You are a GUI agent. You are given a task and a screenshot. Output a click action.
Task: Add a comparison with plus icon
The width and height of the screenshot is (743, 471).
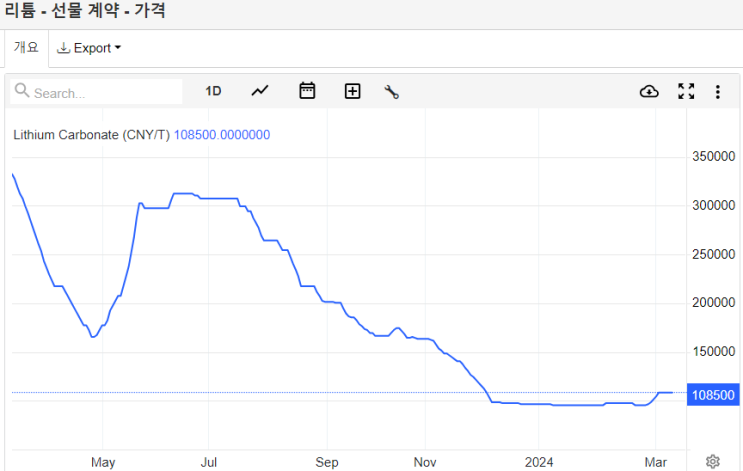tap(352, 91)
